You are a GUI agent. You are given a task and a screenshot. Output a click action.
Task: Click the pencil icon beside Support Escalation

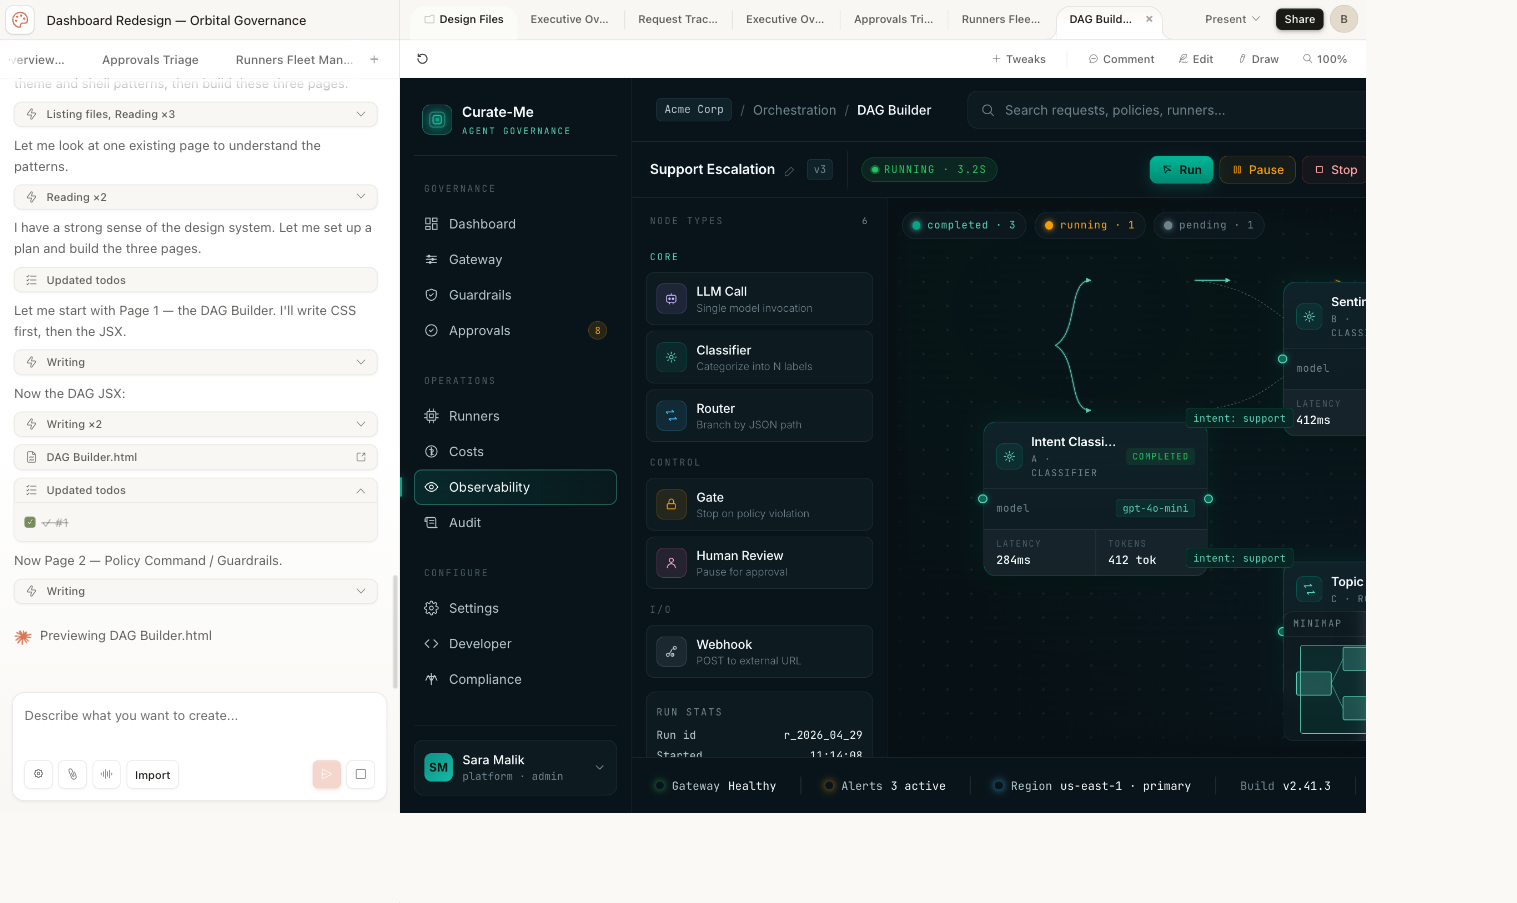(789, 171)
